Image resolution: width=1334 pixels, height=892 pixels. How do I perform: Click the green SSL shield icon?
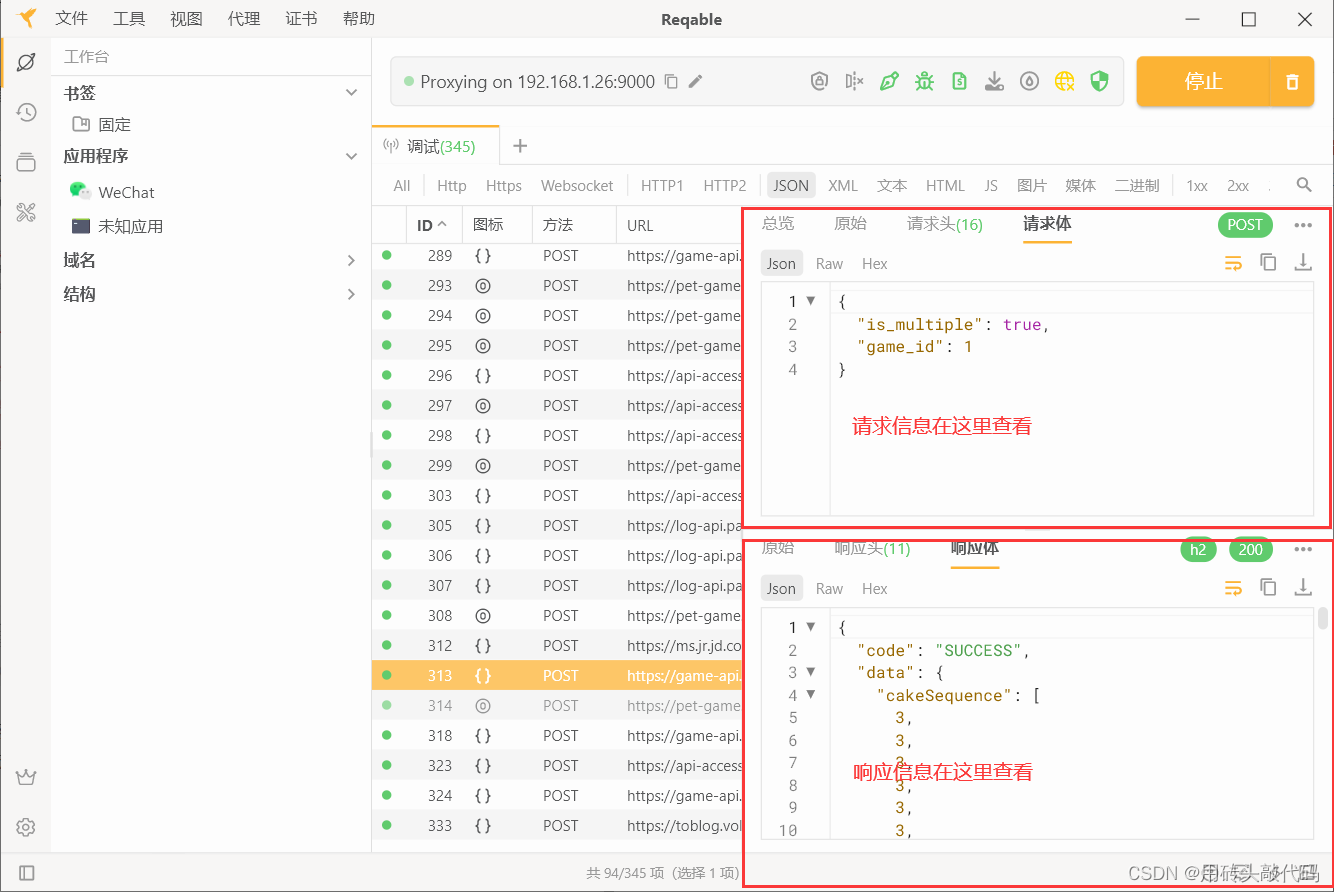tap(1099, 81)
